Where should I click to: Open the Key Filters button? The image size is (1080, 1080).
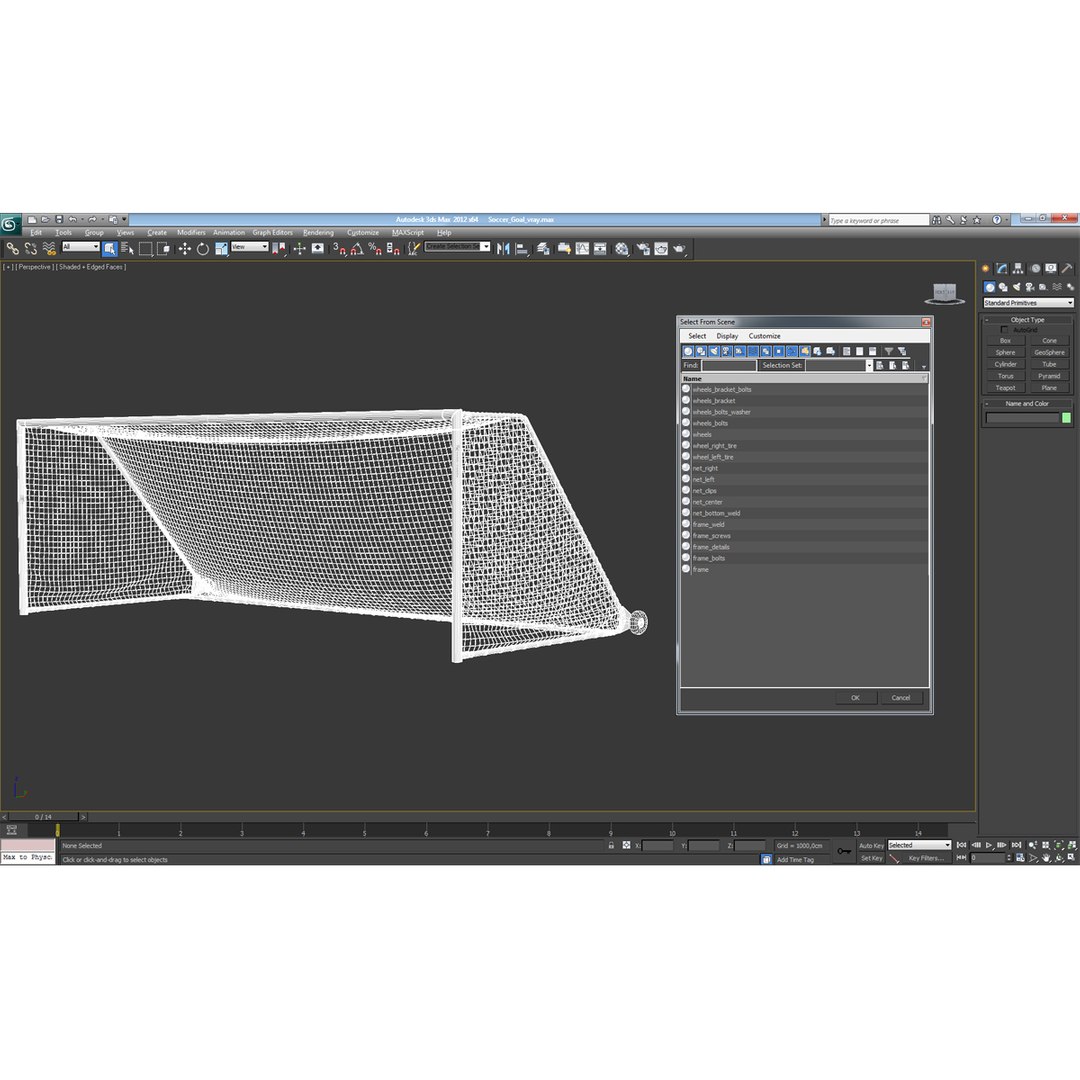(926, 858)
